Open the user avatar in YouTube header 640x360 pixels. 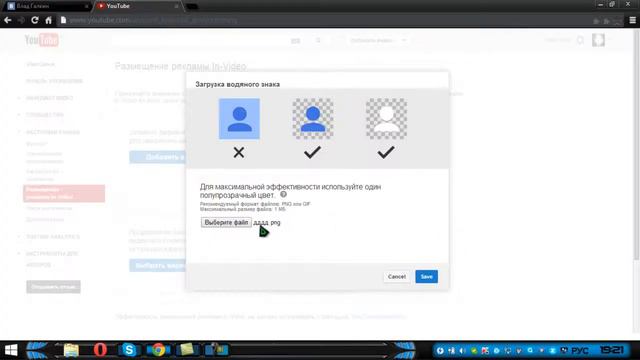pyautogui.click(x=598, y=40)
